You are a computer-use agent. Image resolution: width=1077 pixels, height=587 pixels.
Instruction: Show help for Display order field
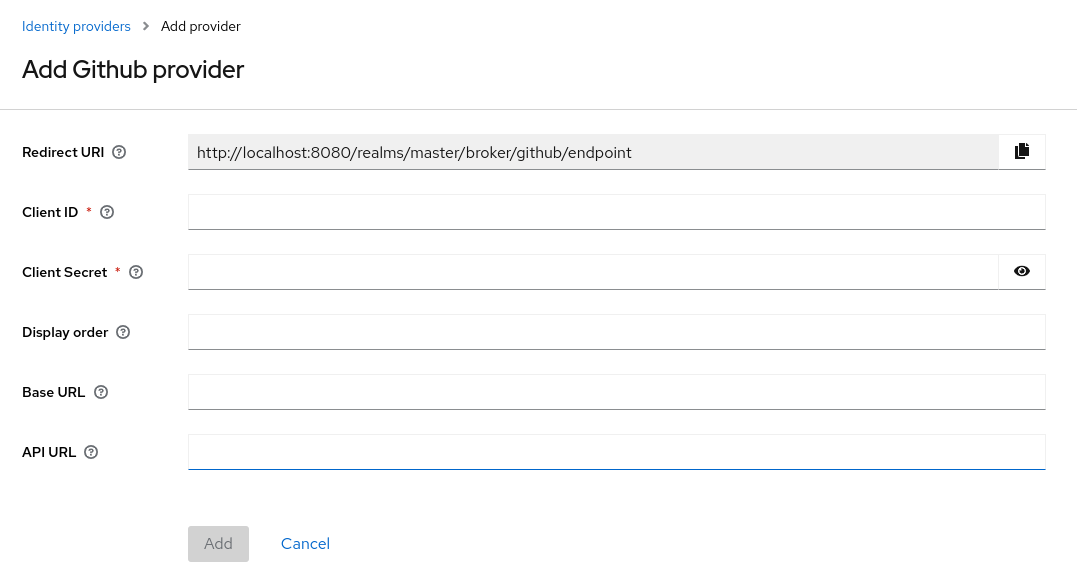pyautogui.click(x=122, y=331)
